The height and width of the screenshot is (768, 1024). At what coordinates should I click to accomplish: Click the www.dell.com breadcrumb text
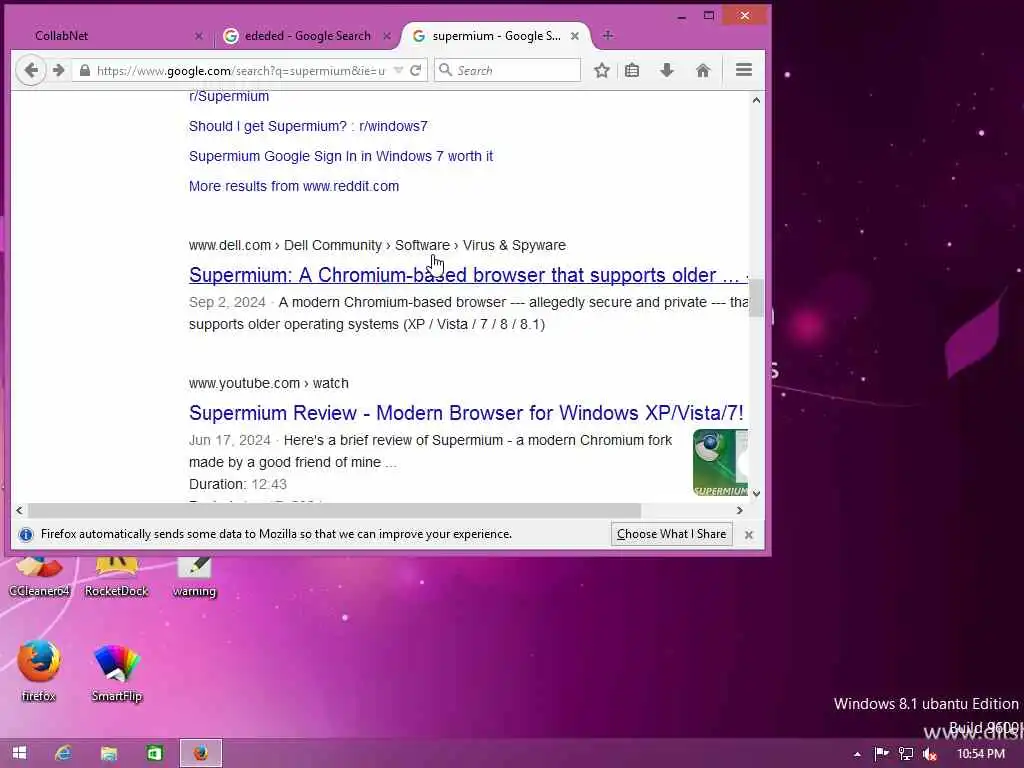coord(230,245)
